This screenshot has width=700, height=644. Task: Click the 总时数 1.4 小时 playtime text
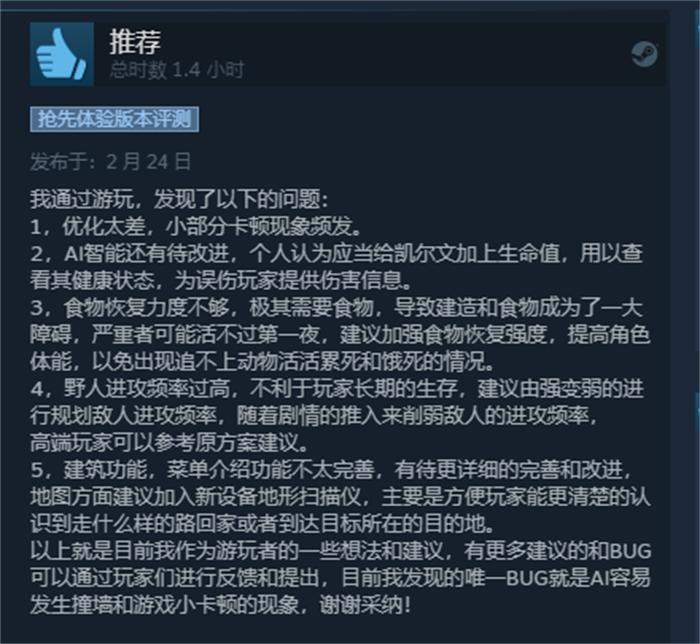pos(177,70)
